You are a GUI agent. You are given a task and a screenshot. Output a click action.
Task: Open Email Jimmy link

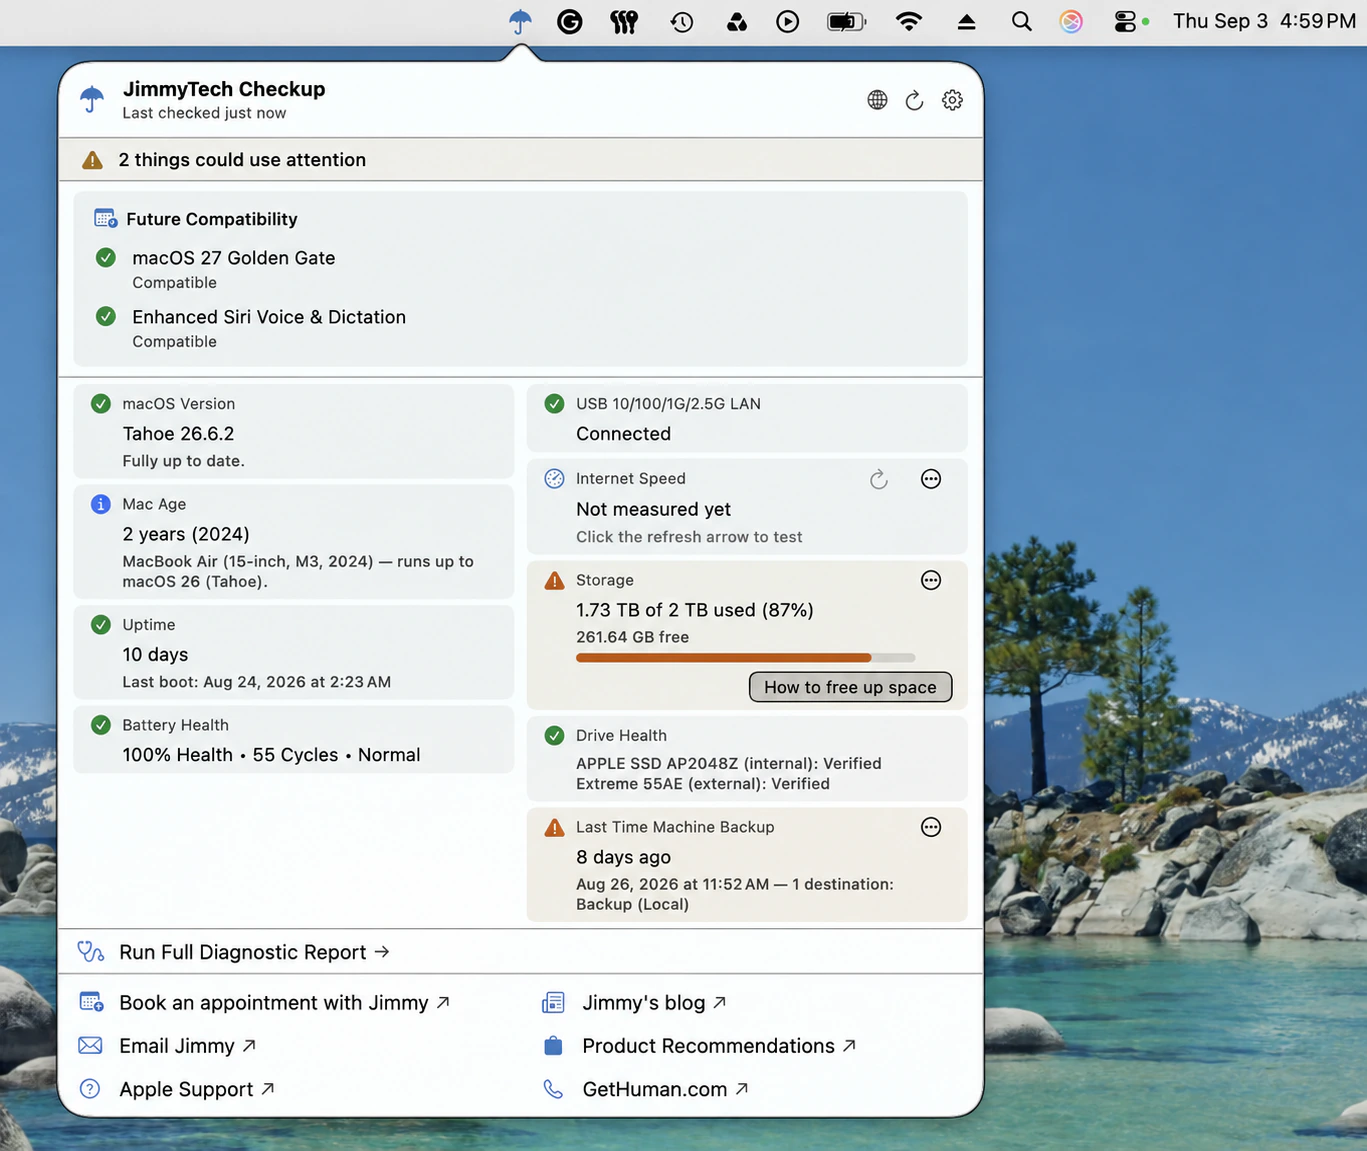187,1046
